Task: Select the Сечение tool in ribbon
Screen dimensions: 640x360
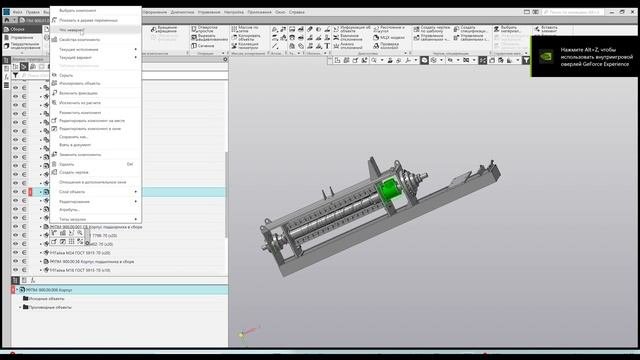Action: click(203, 46)
